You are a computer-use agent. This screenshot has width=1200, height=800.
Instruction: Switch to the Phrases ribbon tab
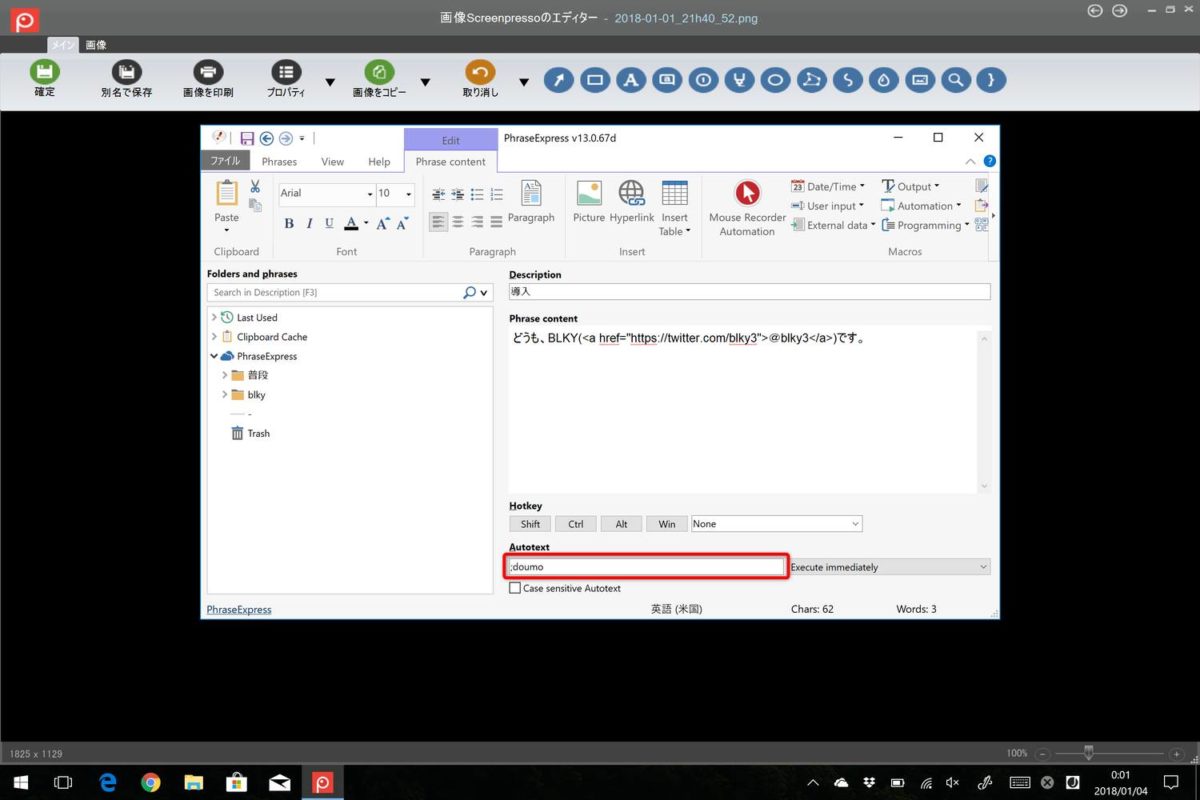pos(279,161)
